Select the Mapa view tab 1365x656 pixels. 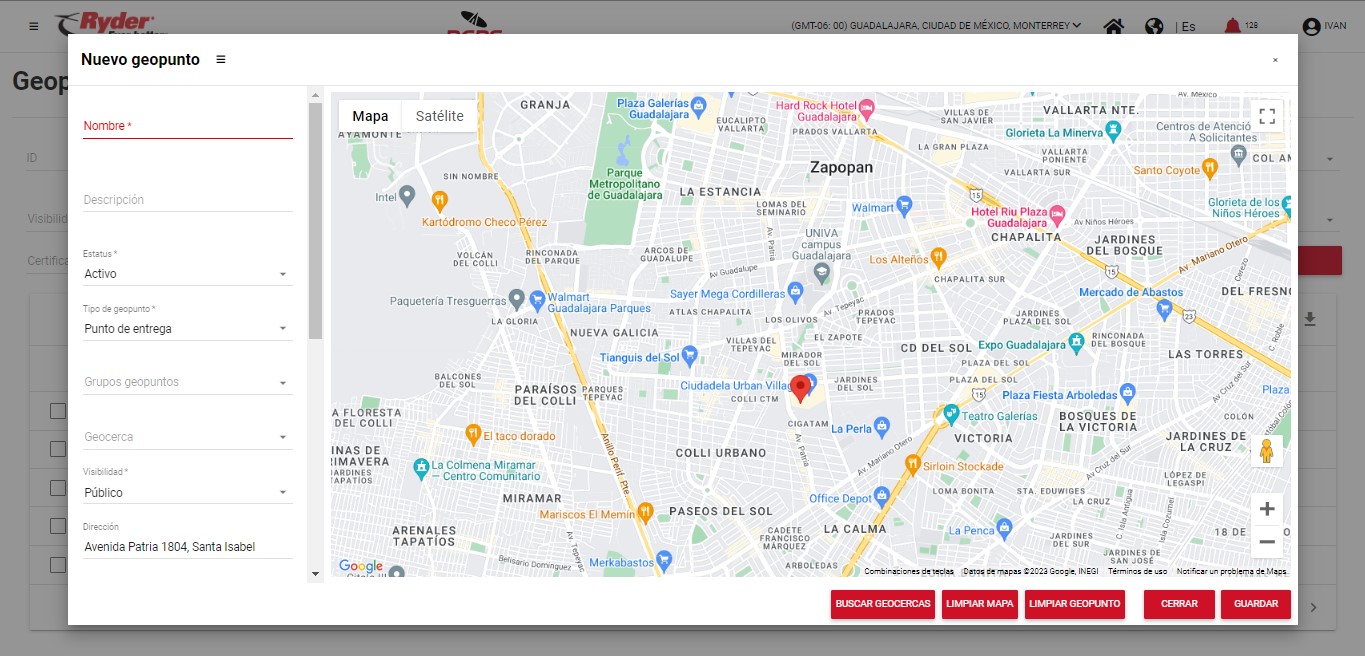coord(370,116)
